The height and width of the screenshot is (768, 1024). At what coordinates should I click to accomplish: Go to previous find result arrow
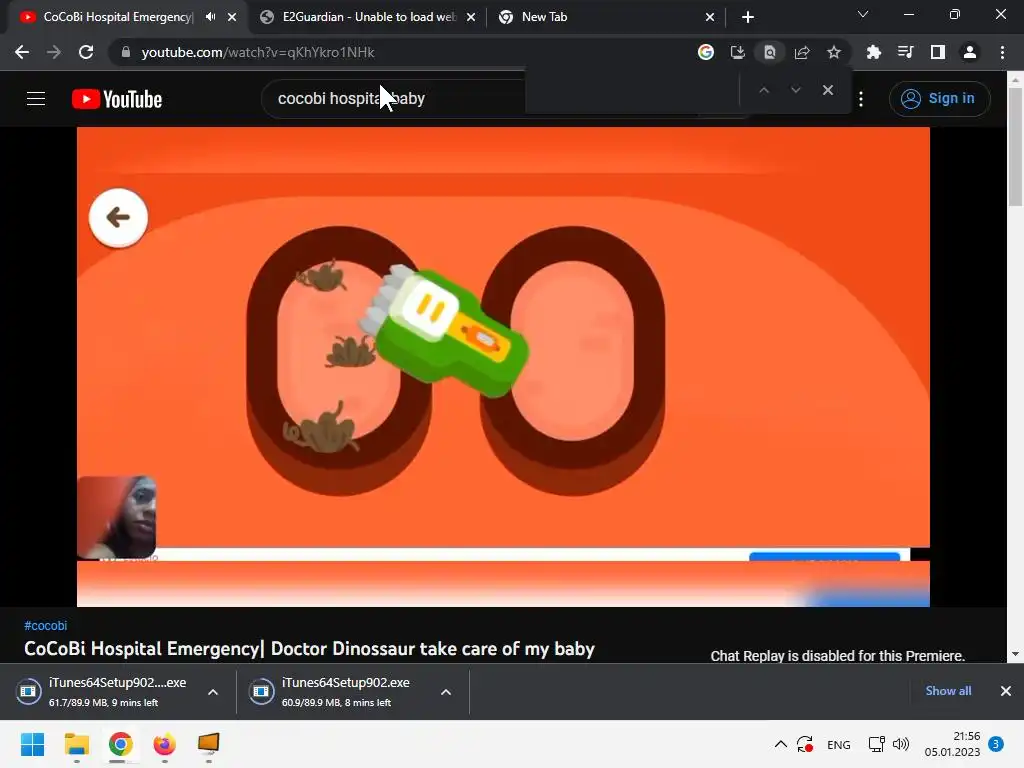764,90
